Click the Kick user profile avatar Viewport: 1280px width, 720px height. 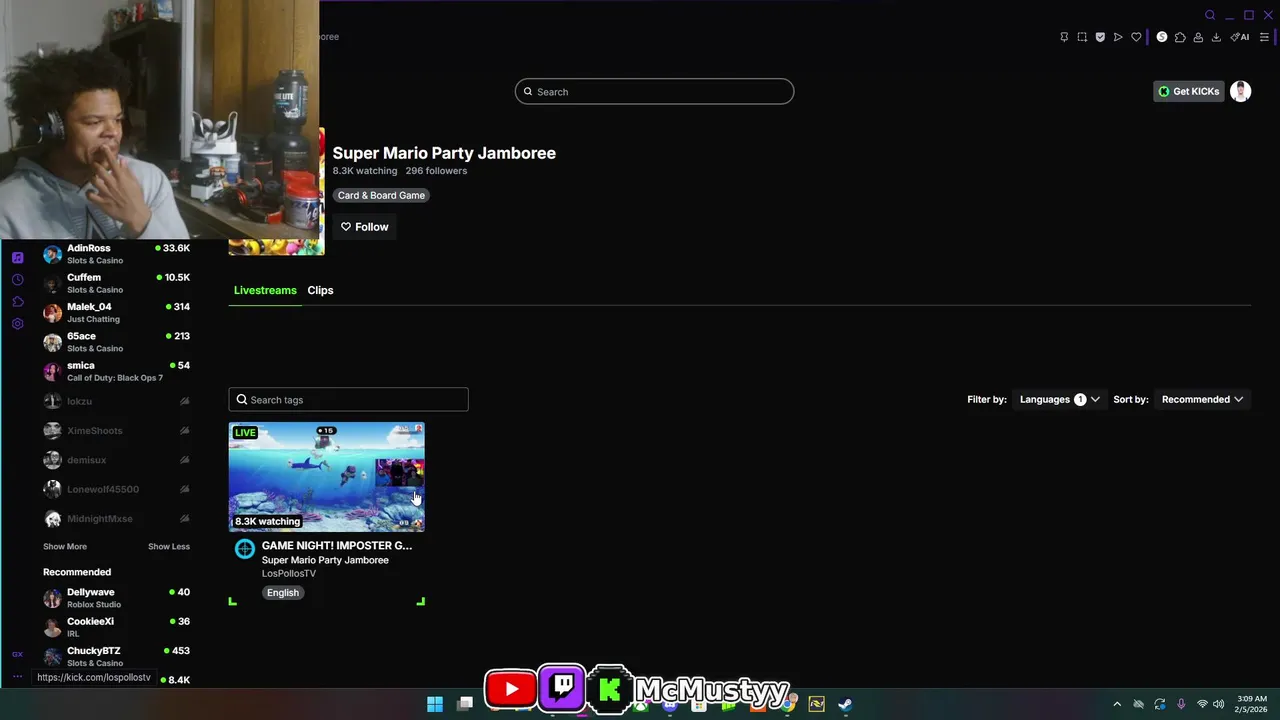point(1240,91)
